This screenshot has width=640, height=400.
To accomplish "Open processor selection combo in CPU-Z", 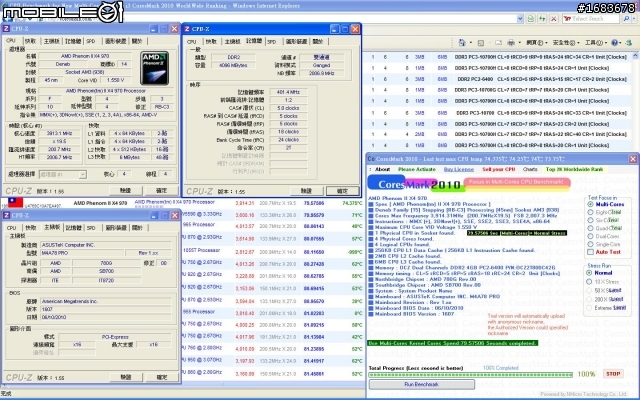I will pyautogui.click(x=62, y=174).
